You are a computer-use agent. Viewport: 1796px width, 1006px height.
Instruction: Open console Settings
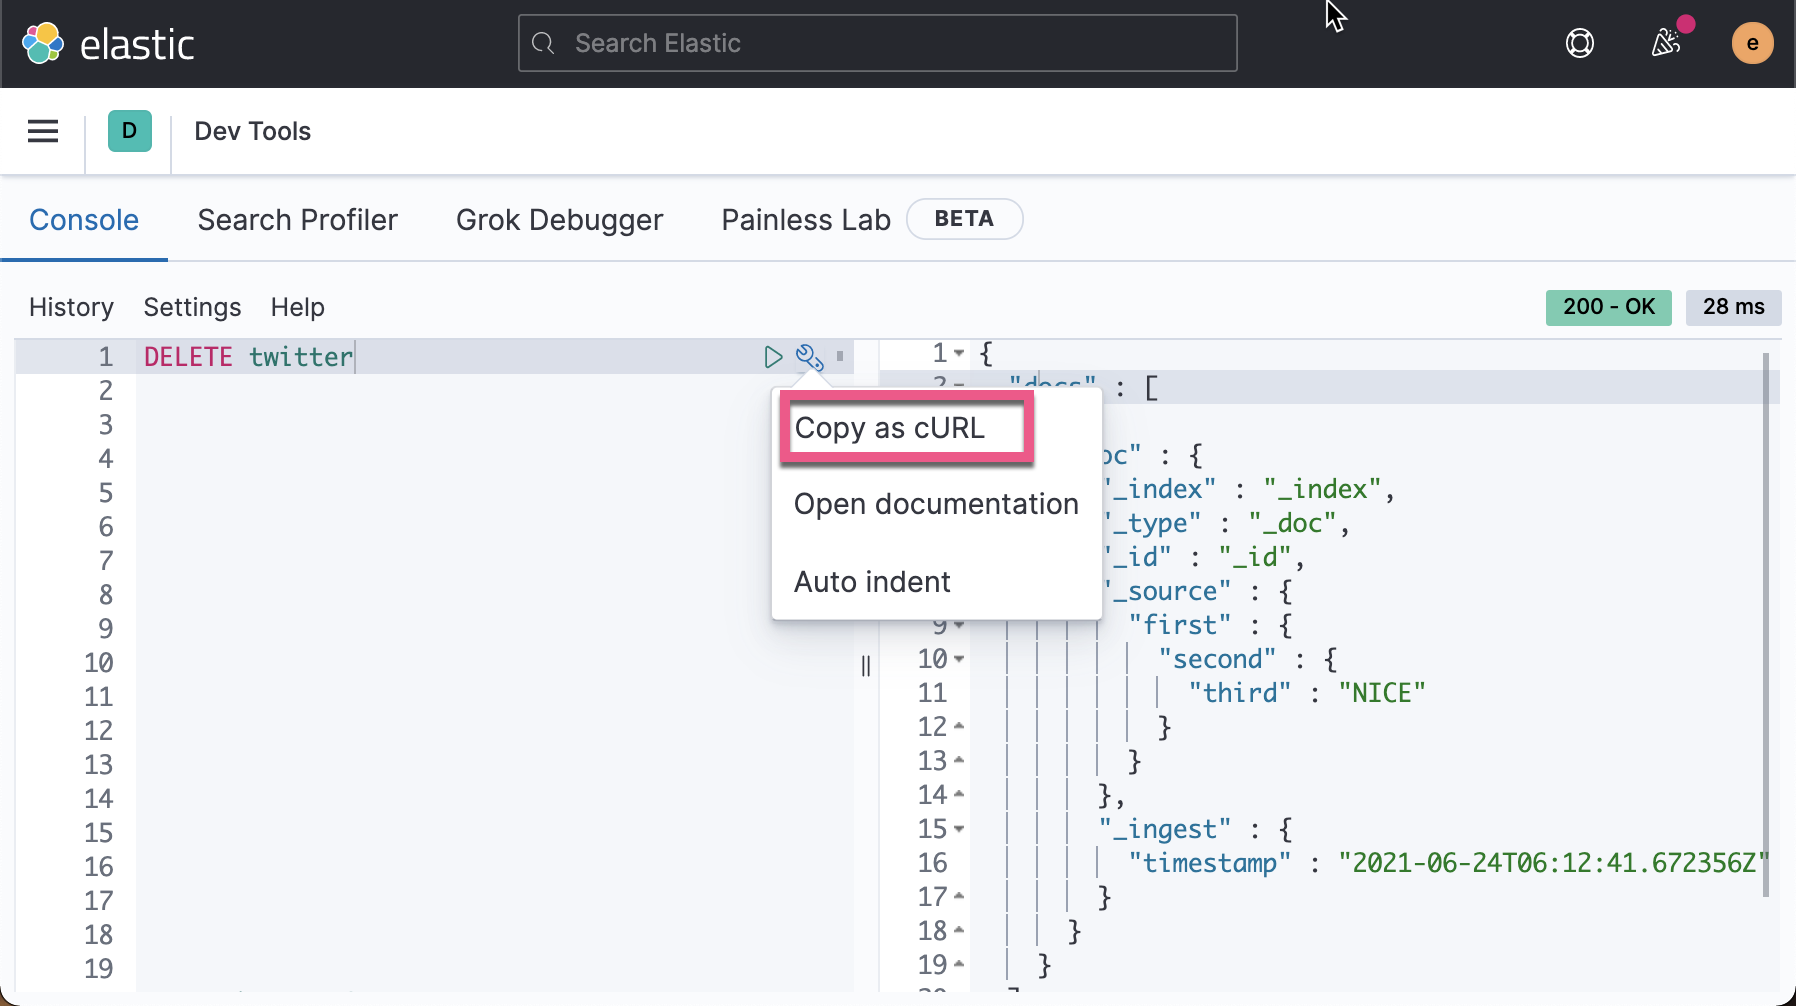point(192,307)
